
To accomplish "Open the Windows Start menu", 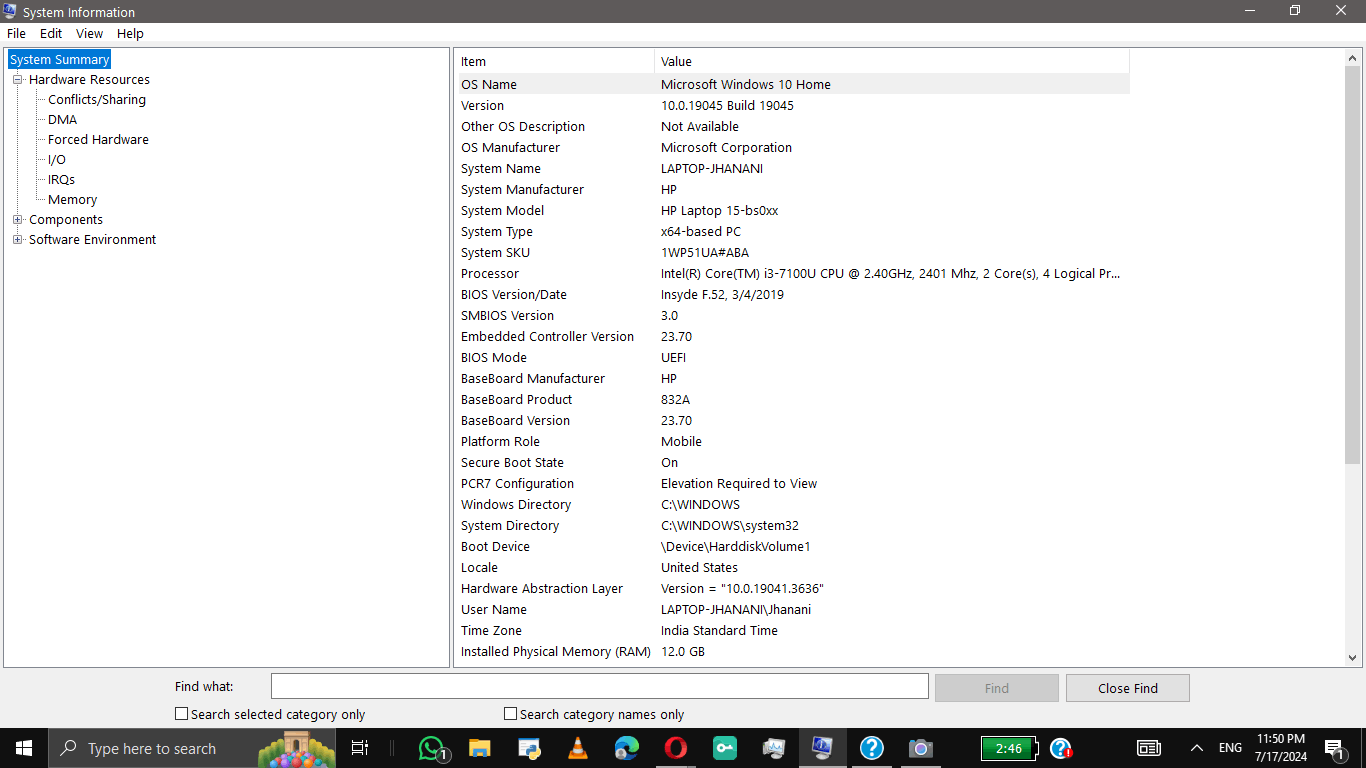I will click(24, 748).
